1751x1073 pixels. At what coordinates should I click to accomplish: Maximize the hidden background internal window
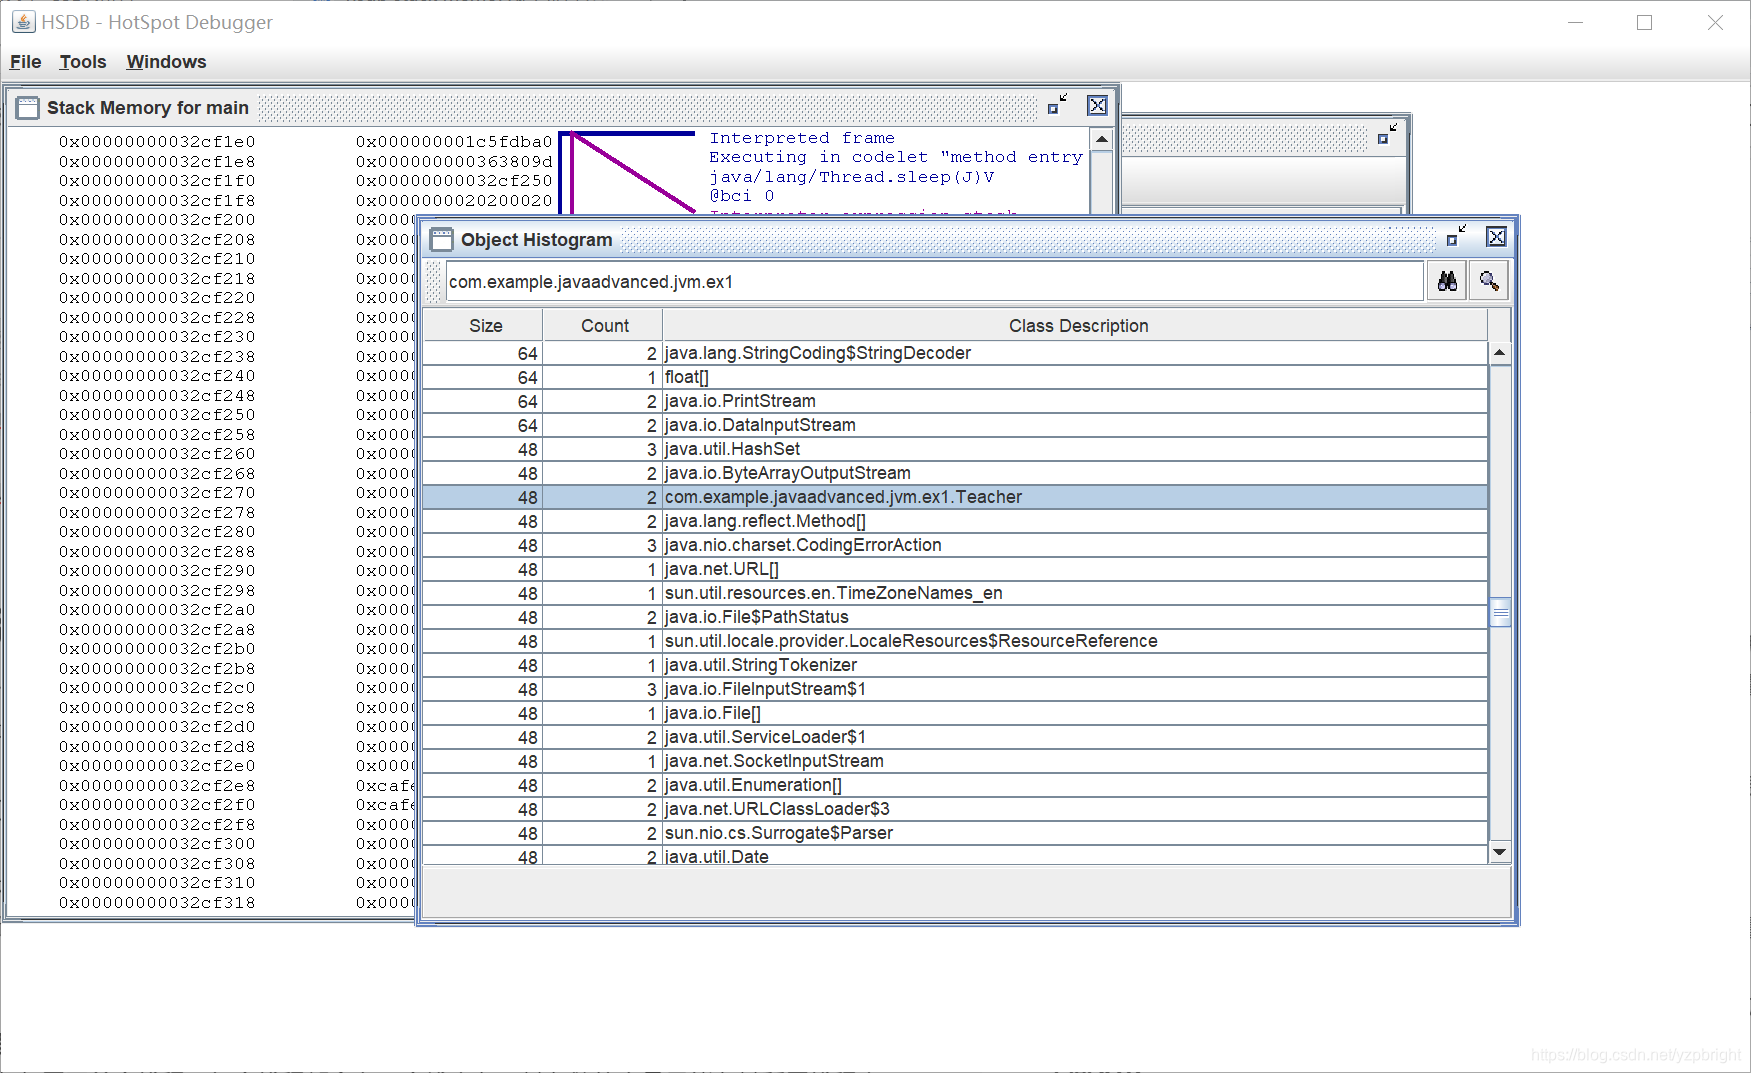pyautogui.click(x=1387, y=134)
